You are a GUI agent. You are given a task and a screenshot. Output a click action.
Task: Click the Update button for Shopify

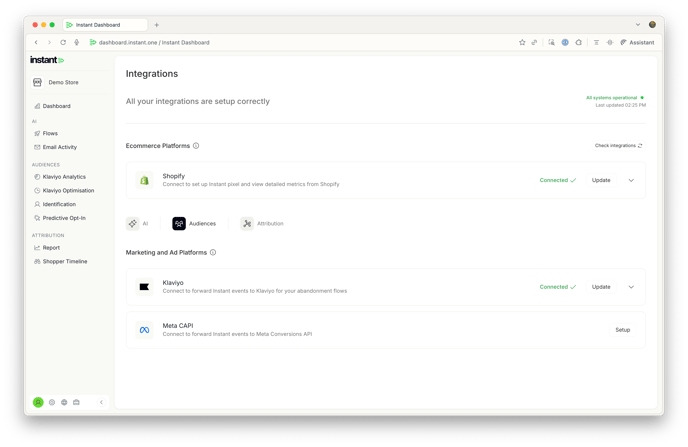coord(601,180)
